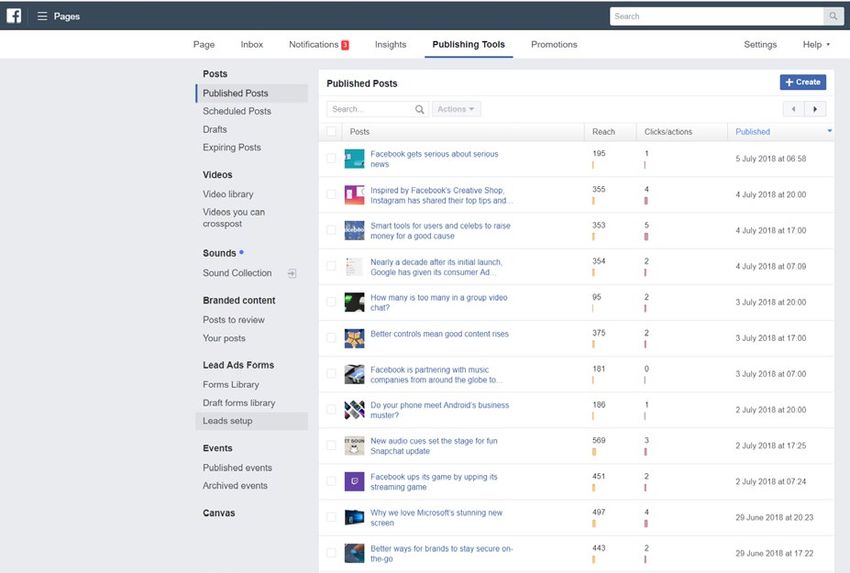Open Drafts in sidebar
The height and width of the screenshot is (573, 850).
215,130
